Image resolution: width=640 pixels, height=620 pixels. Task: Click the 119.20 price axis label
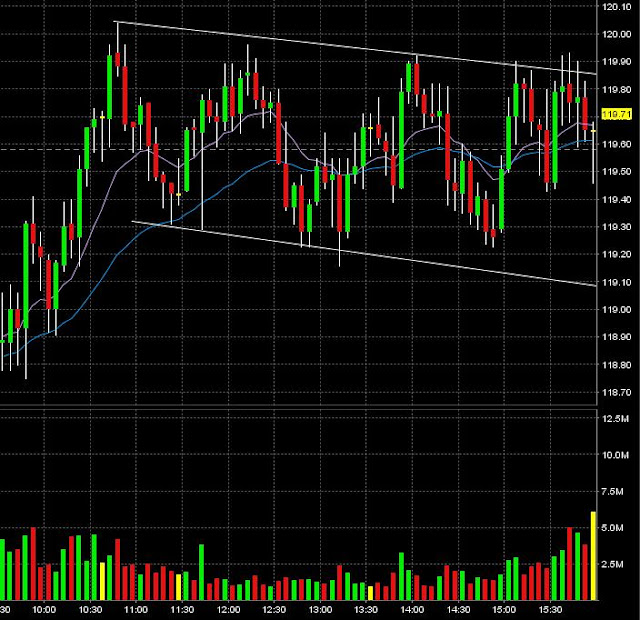click(616, 254)
